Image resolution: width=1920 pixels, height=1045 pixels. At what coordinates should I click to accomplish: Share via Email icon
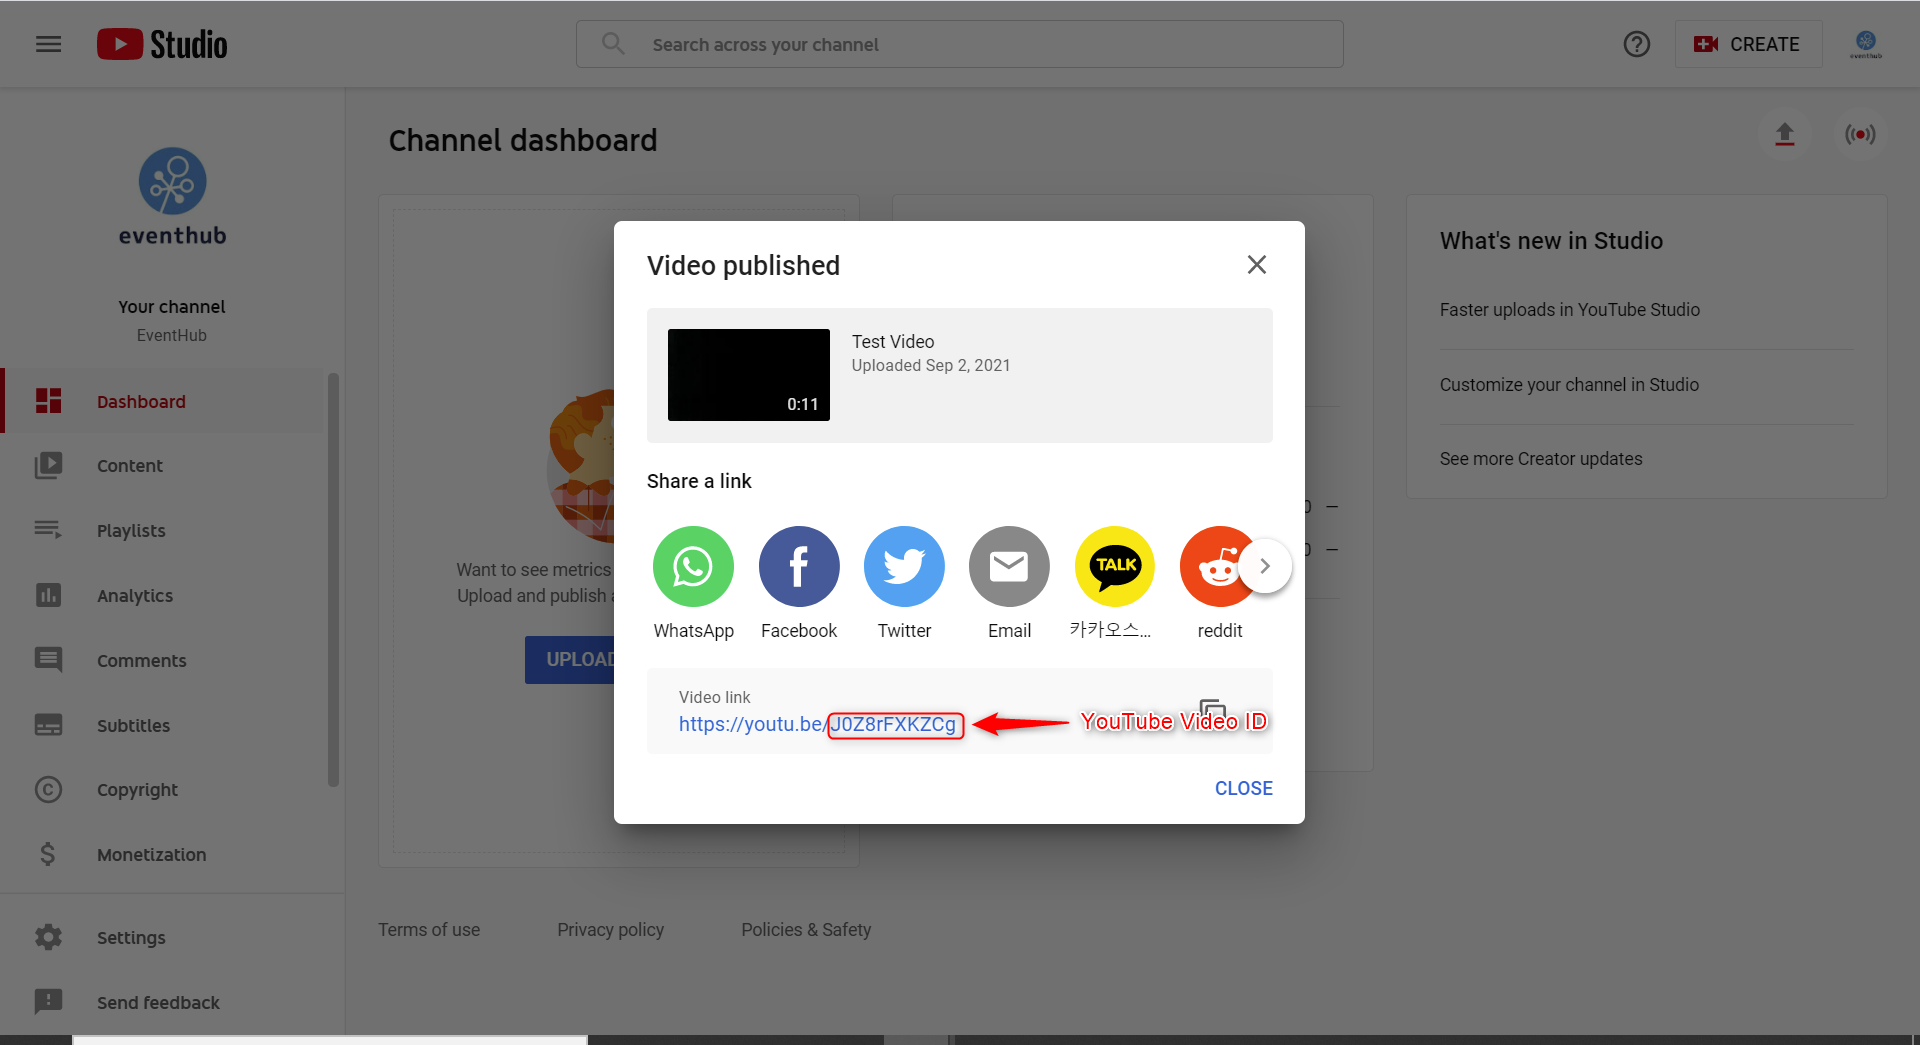1009,566
